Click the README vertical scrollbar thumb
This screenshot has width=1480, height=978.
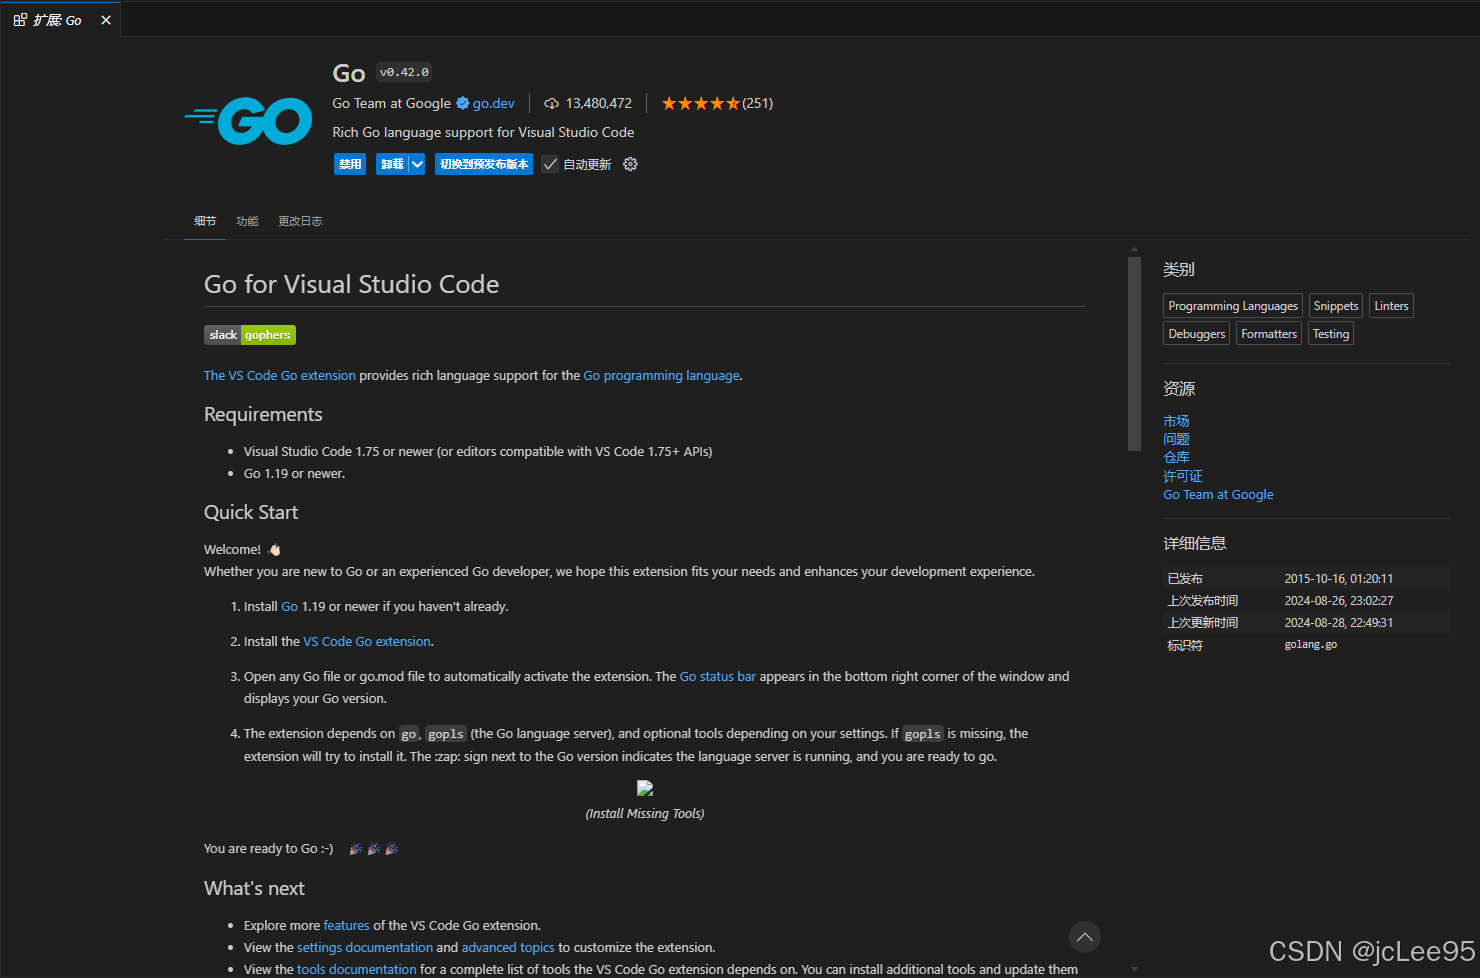[x=1134, y=354]
